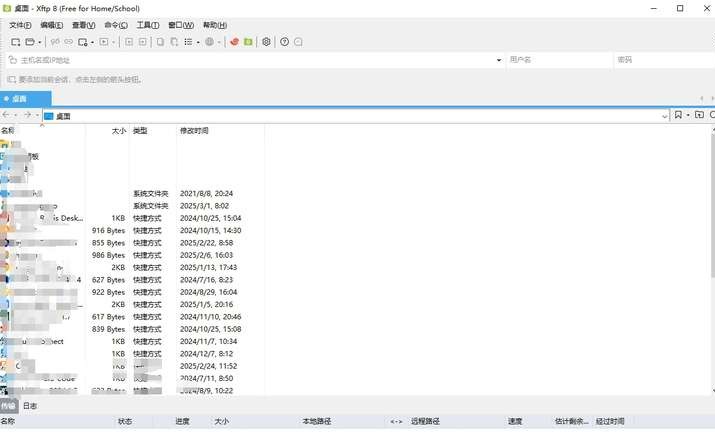Open the 文件(F) menu
Screen dimensions: 715x446
click(x=20, y=25)
